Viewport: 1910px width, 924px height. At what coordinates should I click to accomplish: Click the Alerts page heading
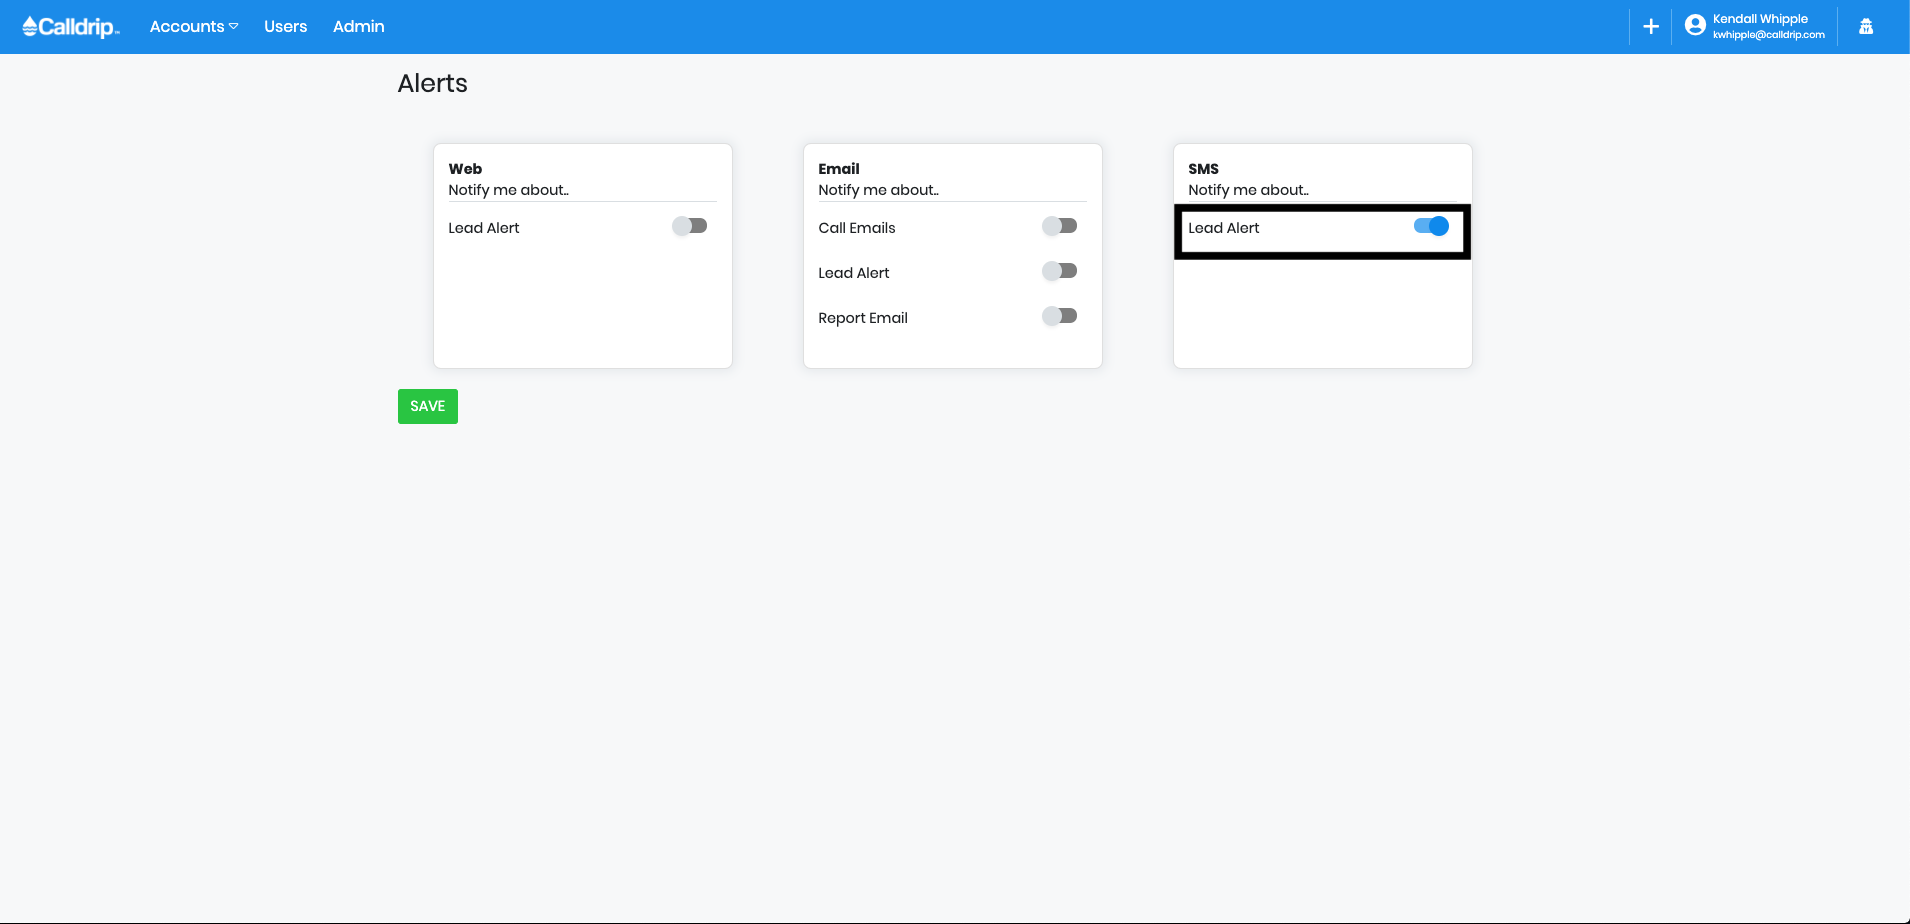(x=432, y=83)
